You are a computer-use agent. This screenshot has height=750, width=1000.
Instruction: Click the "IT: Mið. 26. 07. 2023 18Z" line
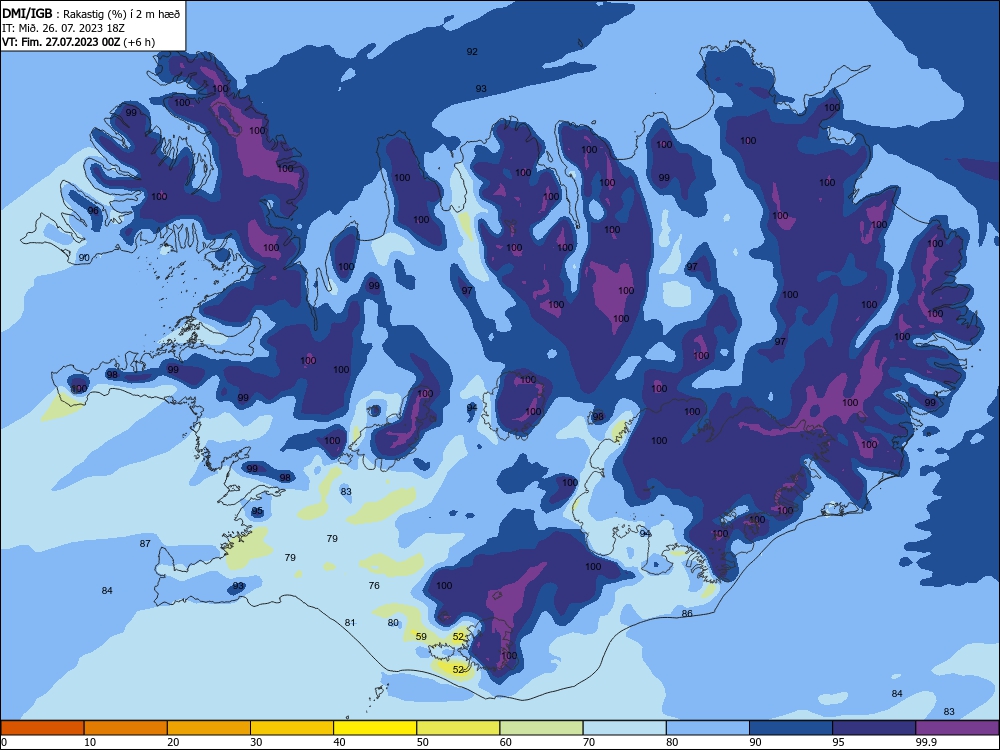click(x=63, y=28)
